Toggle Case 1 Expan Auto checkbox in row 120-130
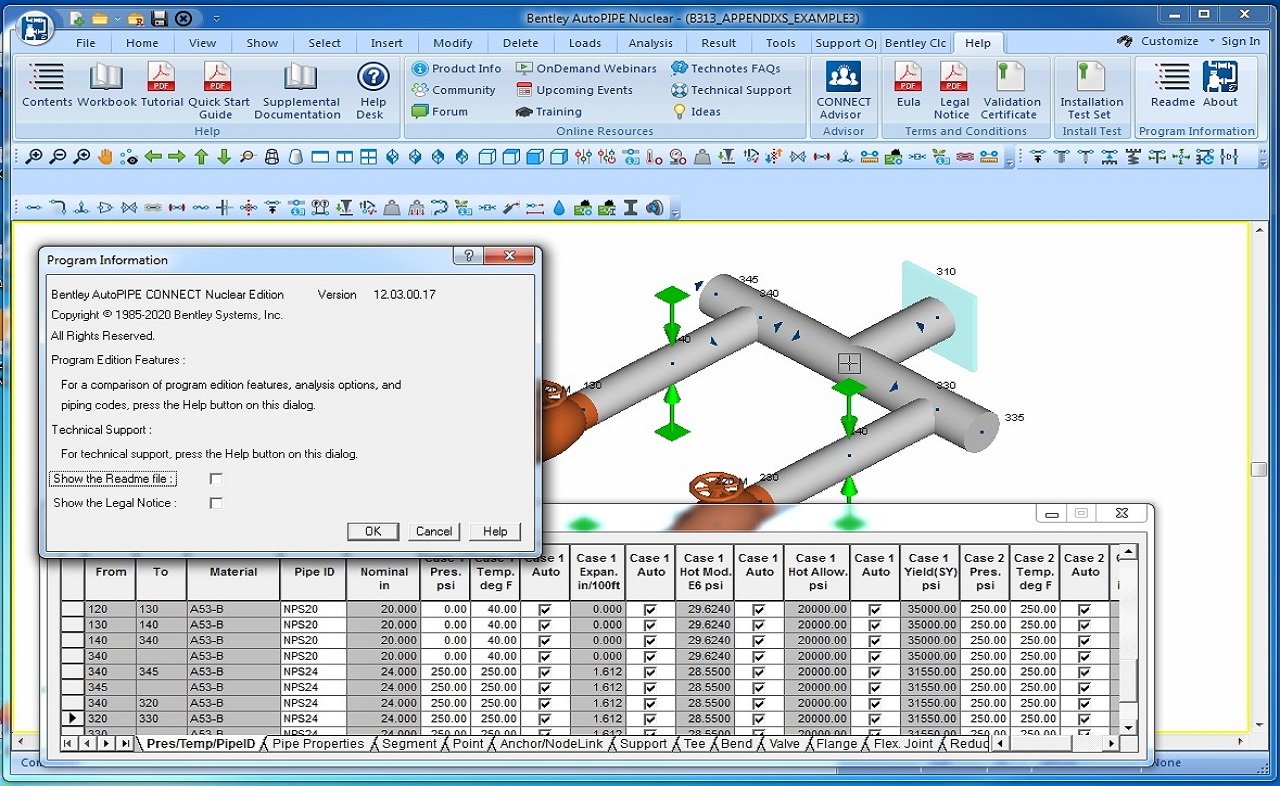The width and height of the screenshot is (1280, 786). click(651, 609)
